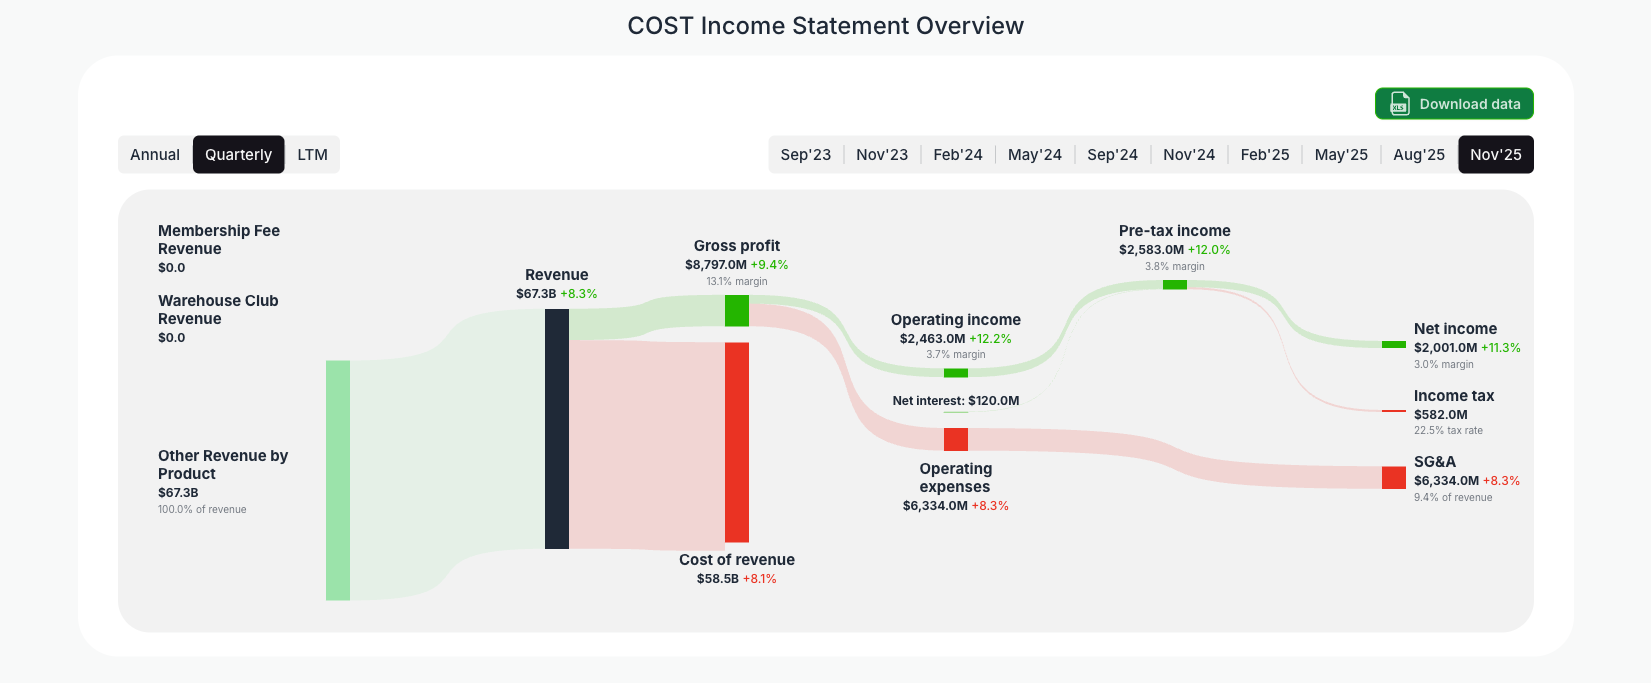1651x683 pixels.
Task: Click the 3.8% margin text
Action: (1175, 267)
